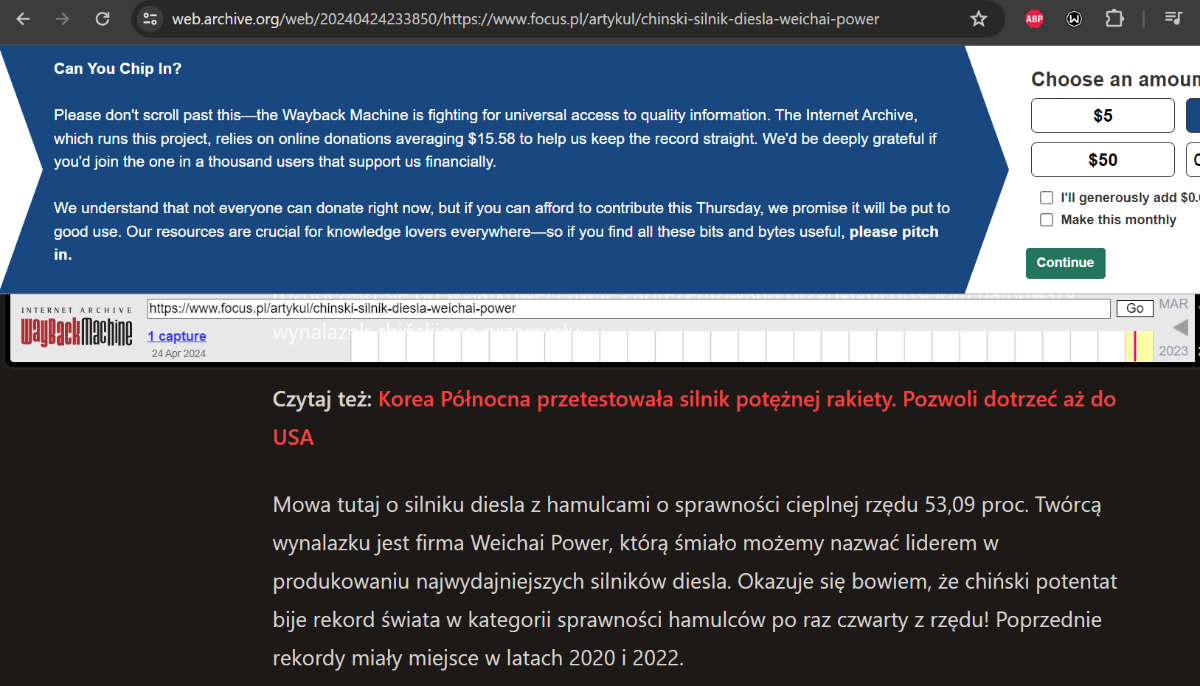The image size is (1200, 686).
Task: Open the Extensions puzzle menu
Action: (x=1114, y=19)
